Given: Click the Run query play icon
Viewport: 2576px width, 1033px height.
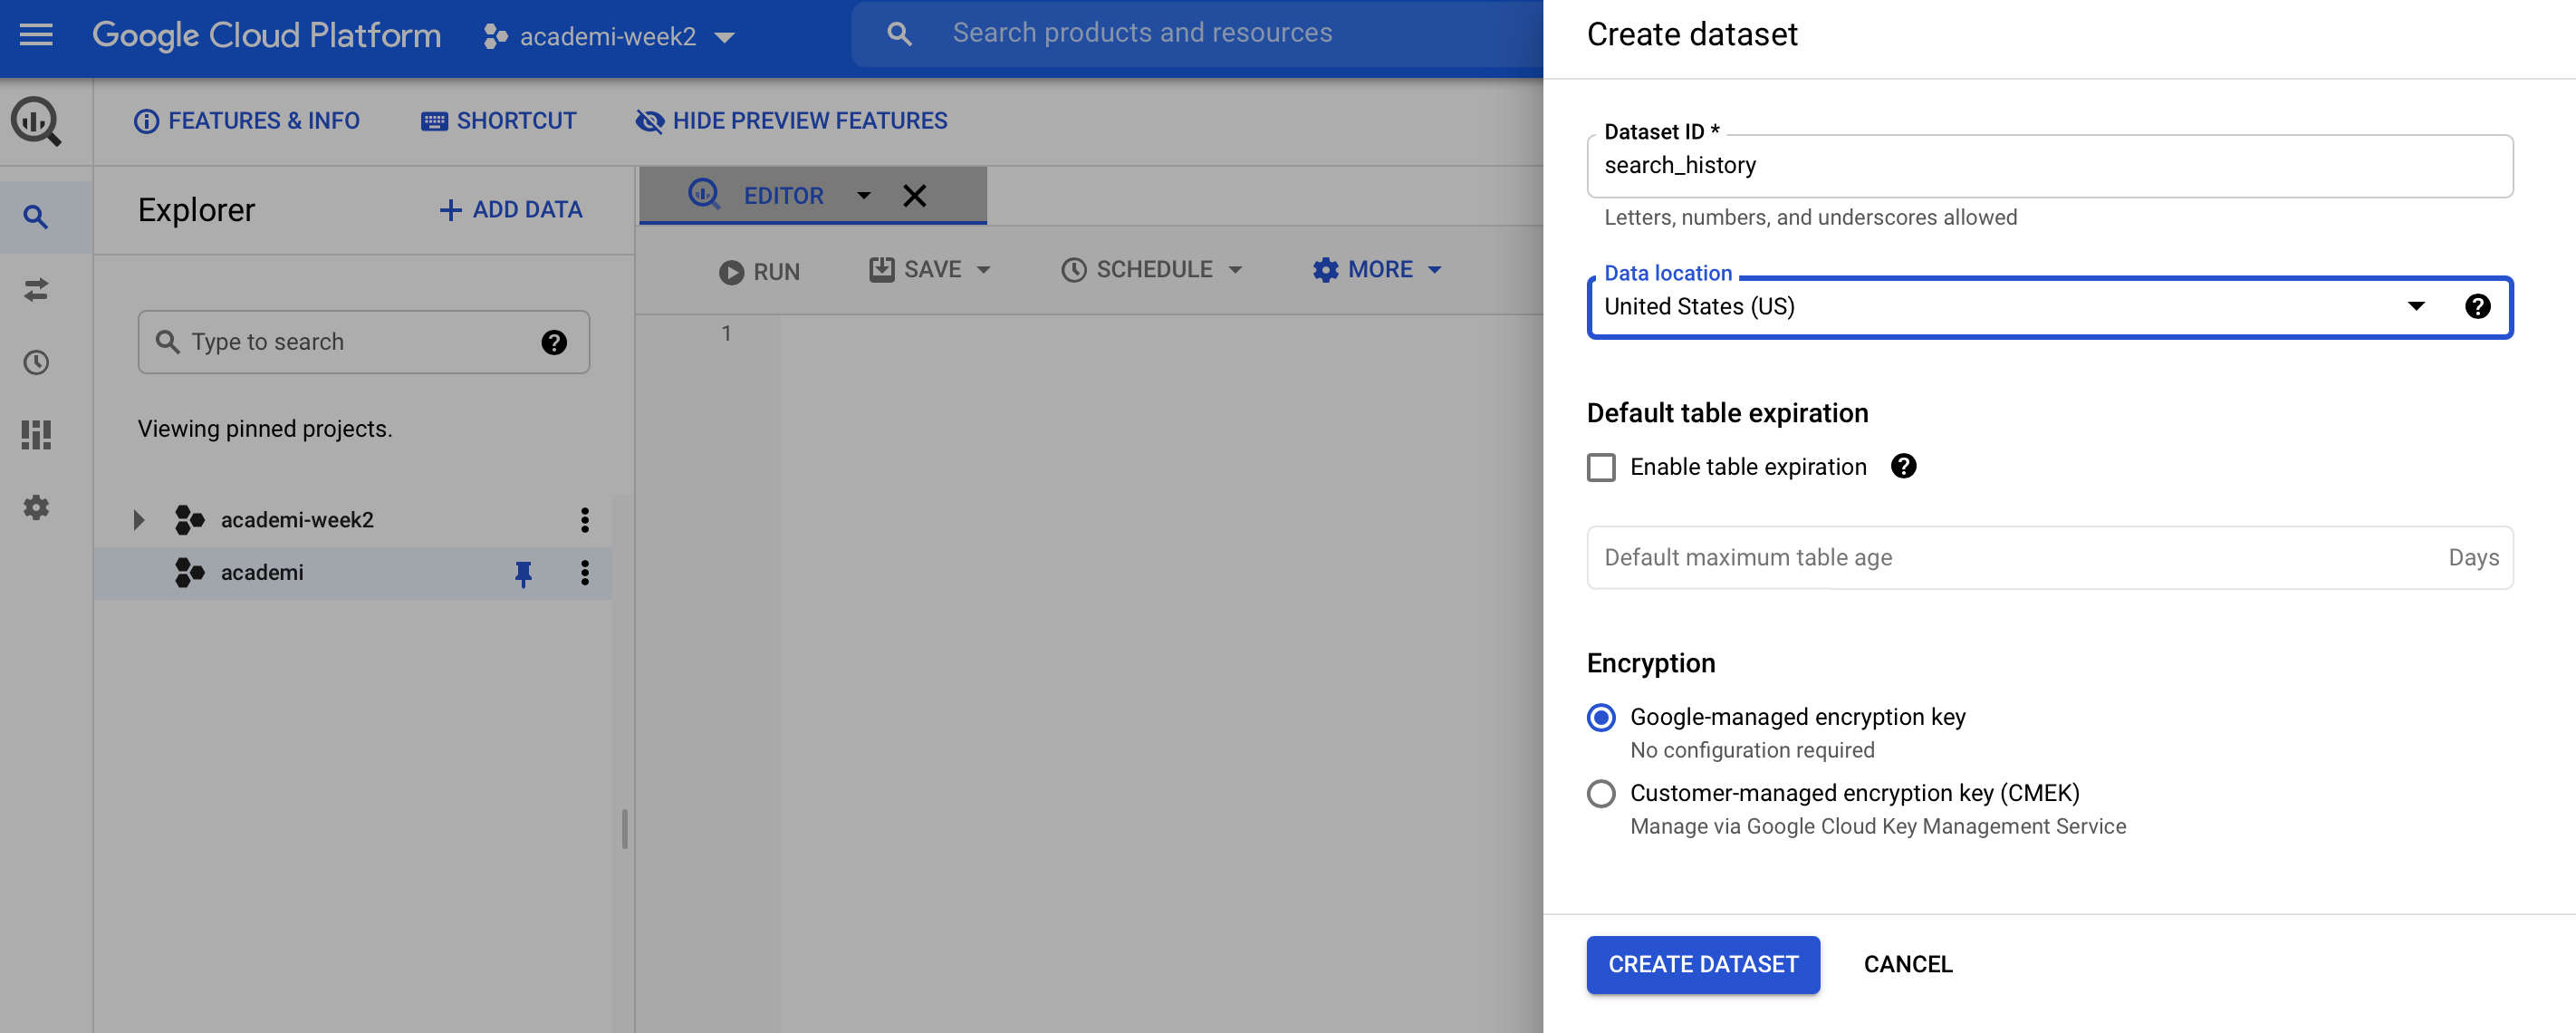Looking at the screenshot, I should click(733, 271).
